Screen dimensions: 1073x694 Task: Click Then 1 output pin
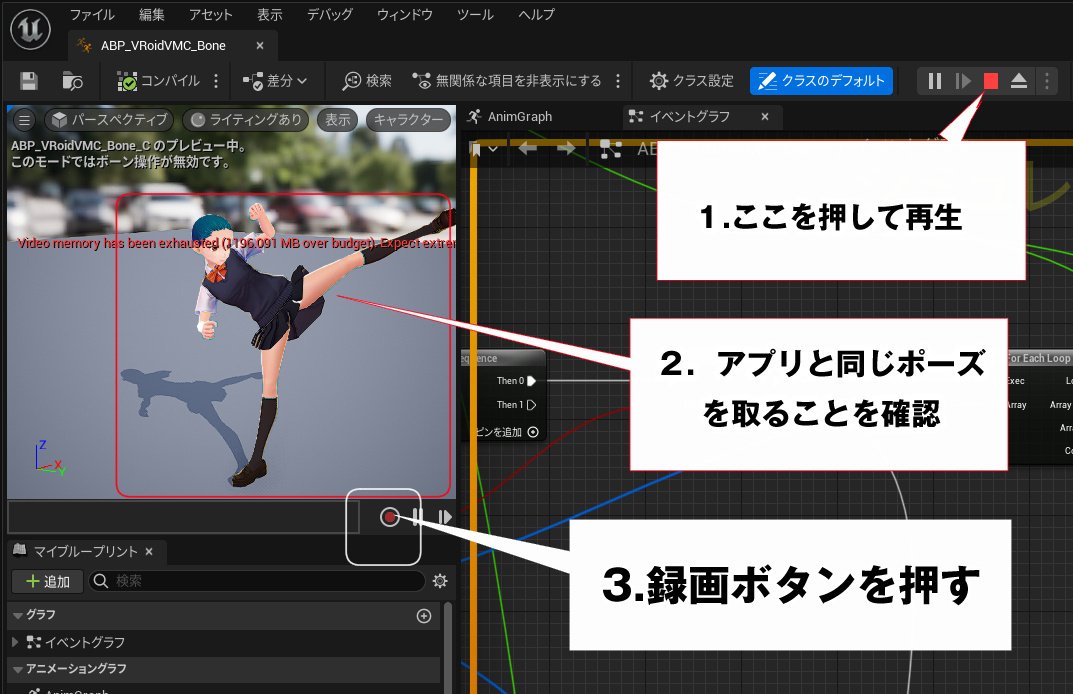(532, 404)
